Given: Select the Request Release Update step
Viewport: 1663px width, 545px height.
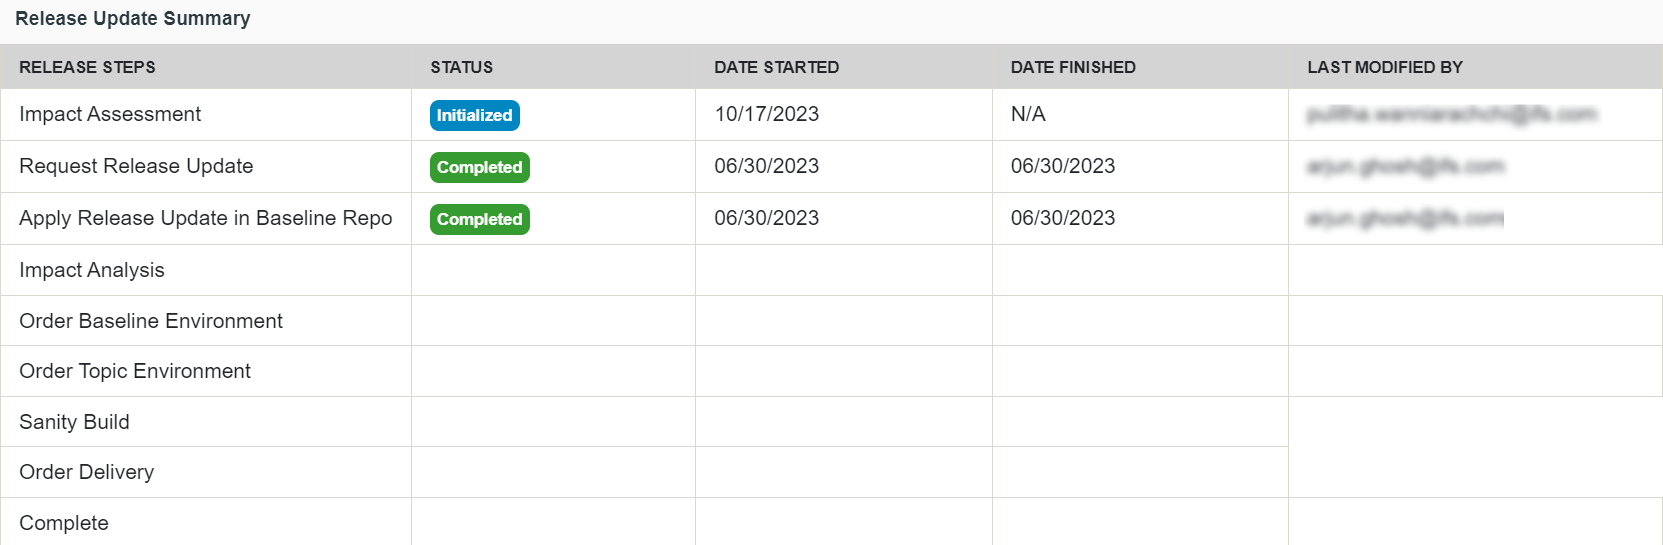Looking at the screenshot, I should click(x=136, y=166).
